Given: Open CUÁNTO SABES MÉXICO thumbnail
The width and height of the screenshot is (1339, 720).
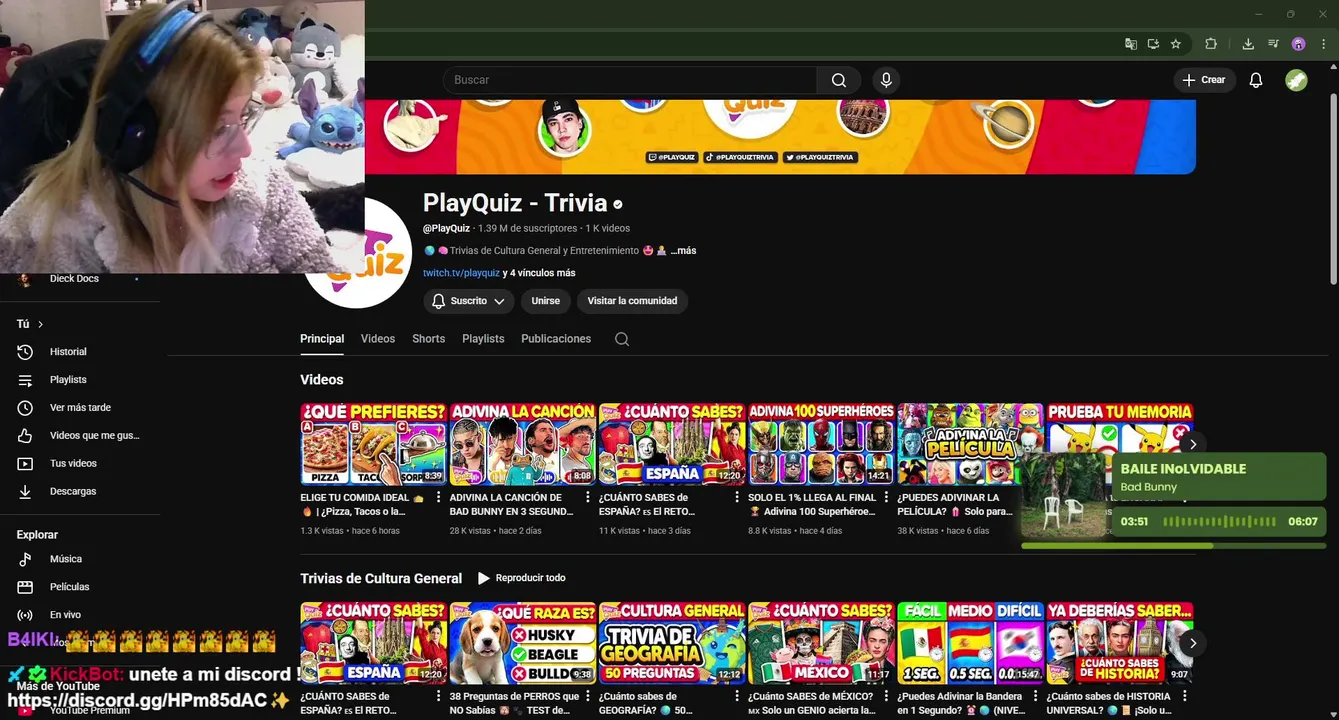Looking at the screenshot, I should [821, 643].
